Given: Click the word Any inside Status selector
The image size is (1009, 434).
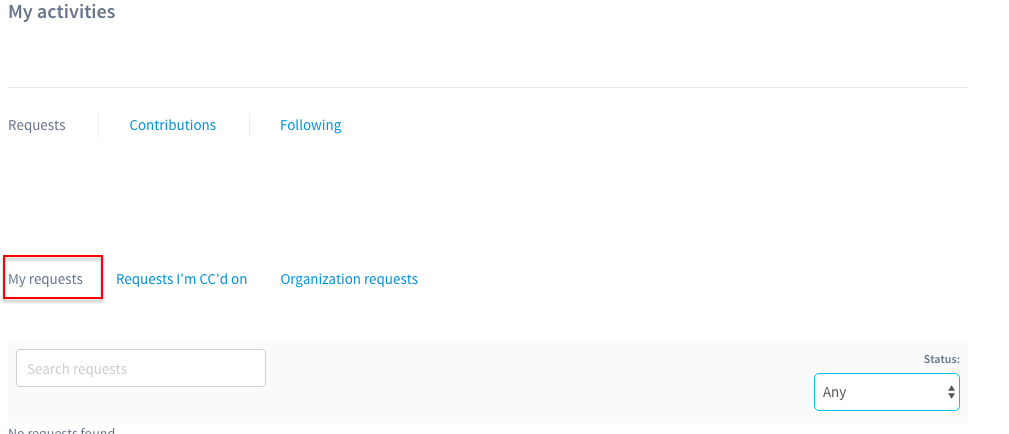Looking at the screenshot, I should 834,392.
